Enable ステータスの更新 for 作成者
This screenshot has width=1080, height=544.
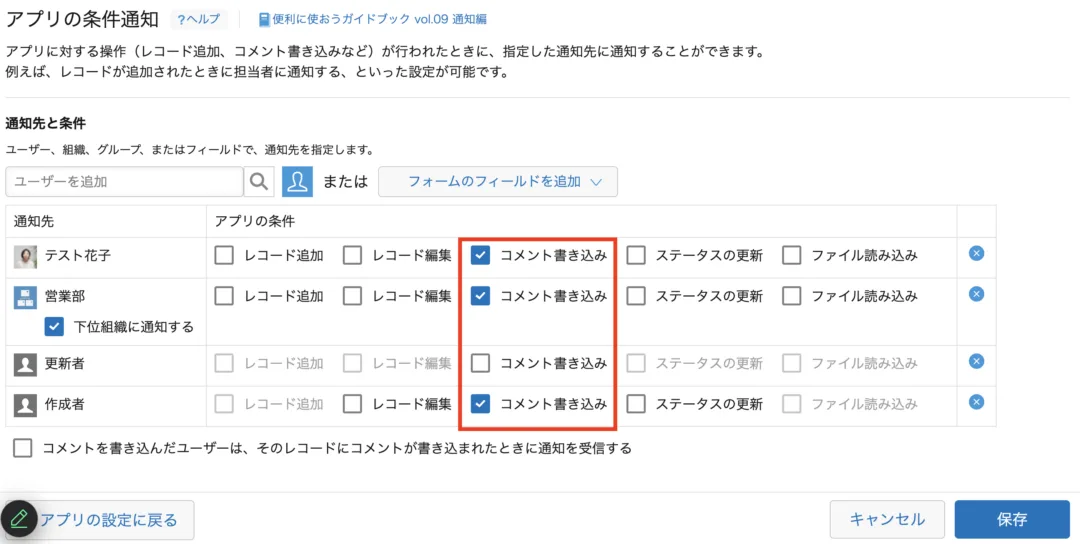(x=636, y=404)
